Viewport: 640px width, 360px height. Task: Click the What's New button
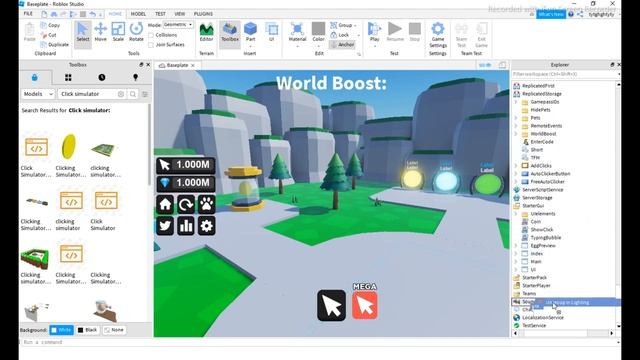(551, 14)
